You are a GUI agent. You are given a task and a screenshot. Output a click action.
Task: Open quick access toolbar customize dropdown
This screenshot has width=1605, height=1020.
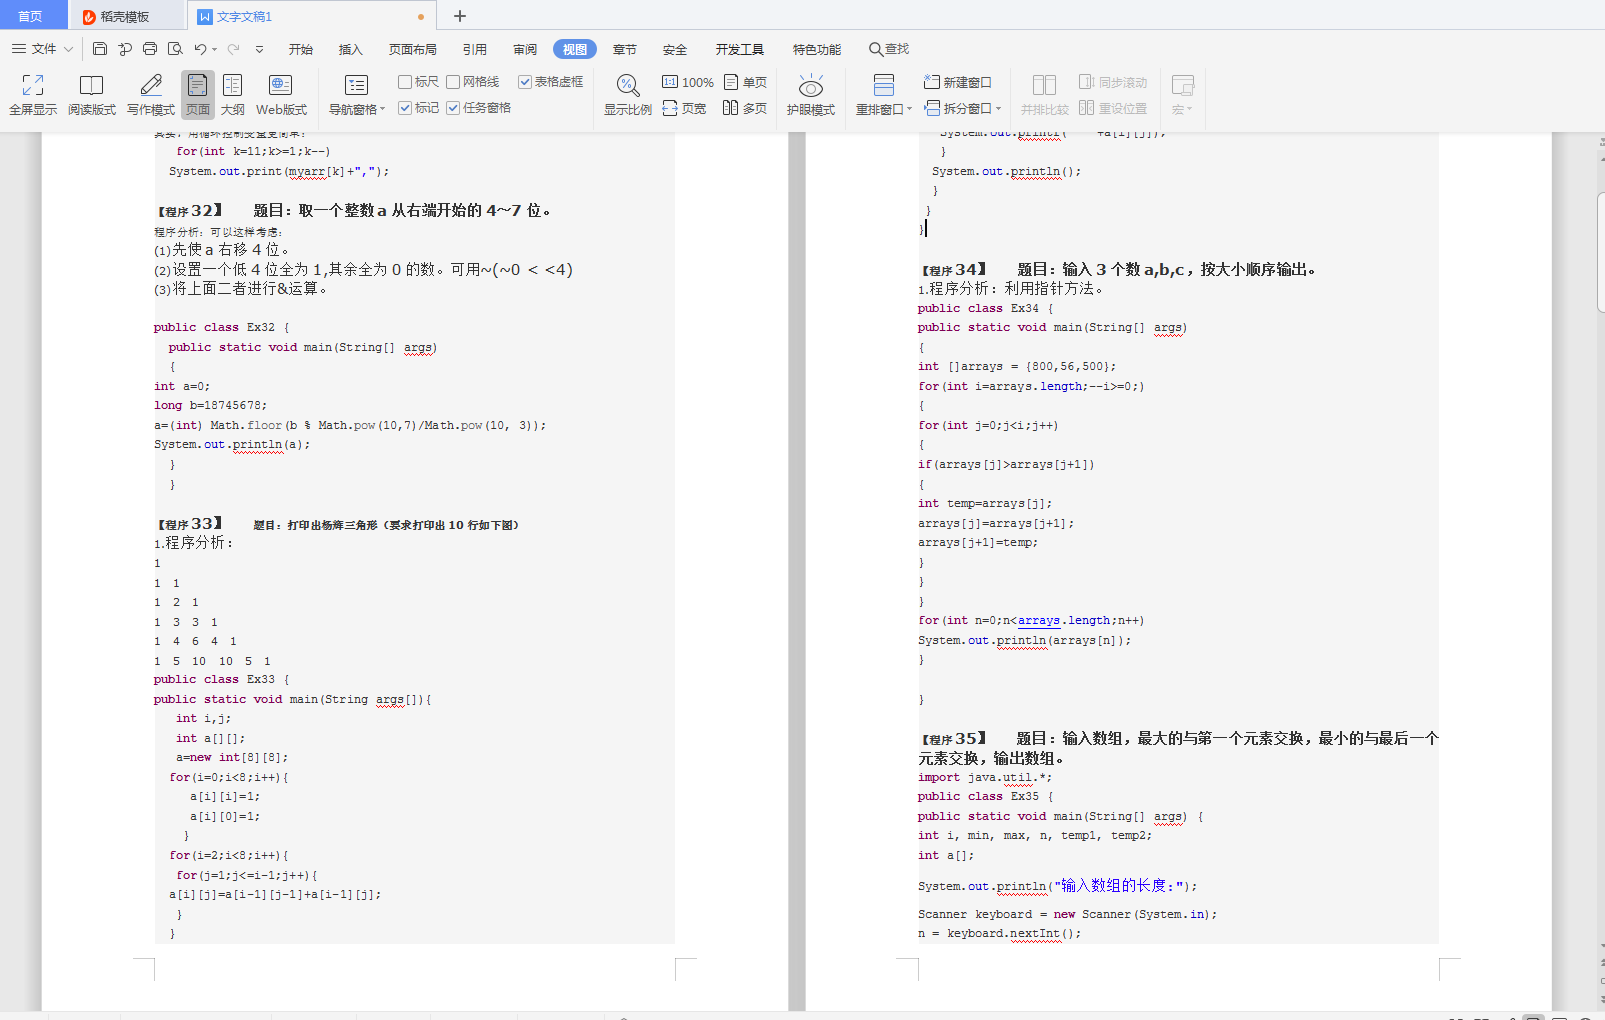(x=260, y=49)
